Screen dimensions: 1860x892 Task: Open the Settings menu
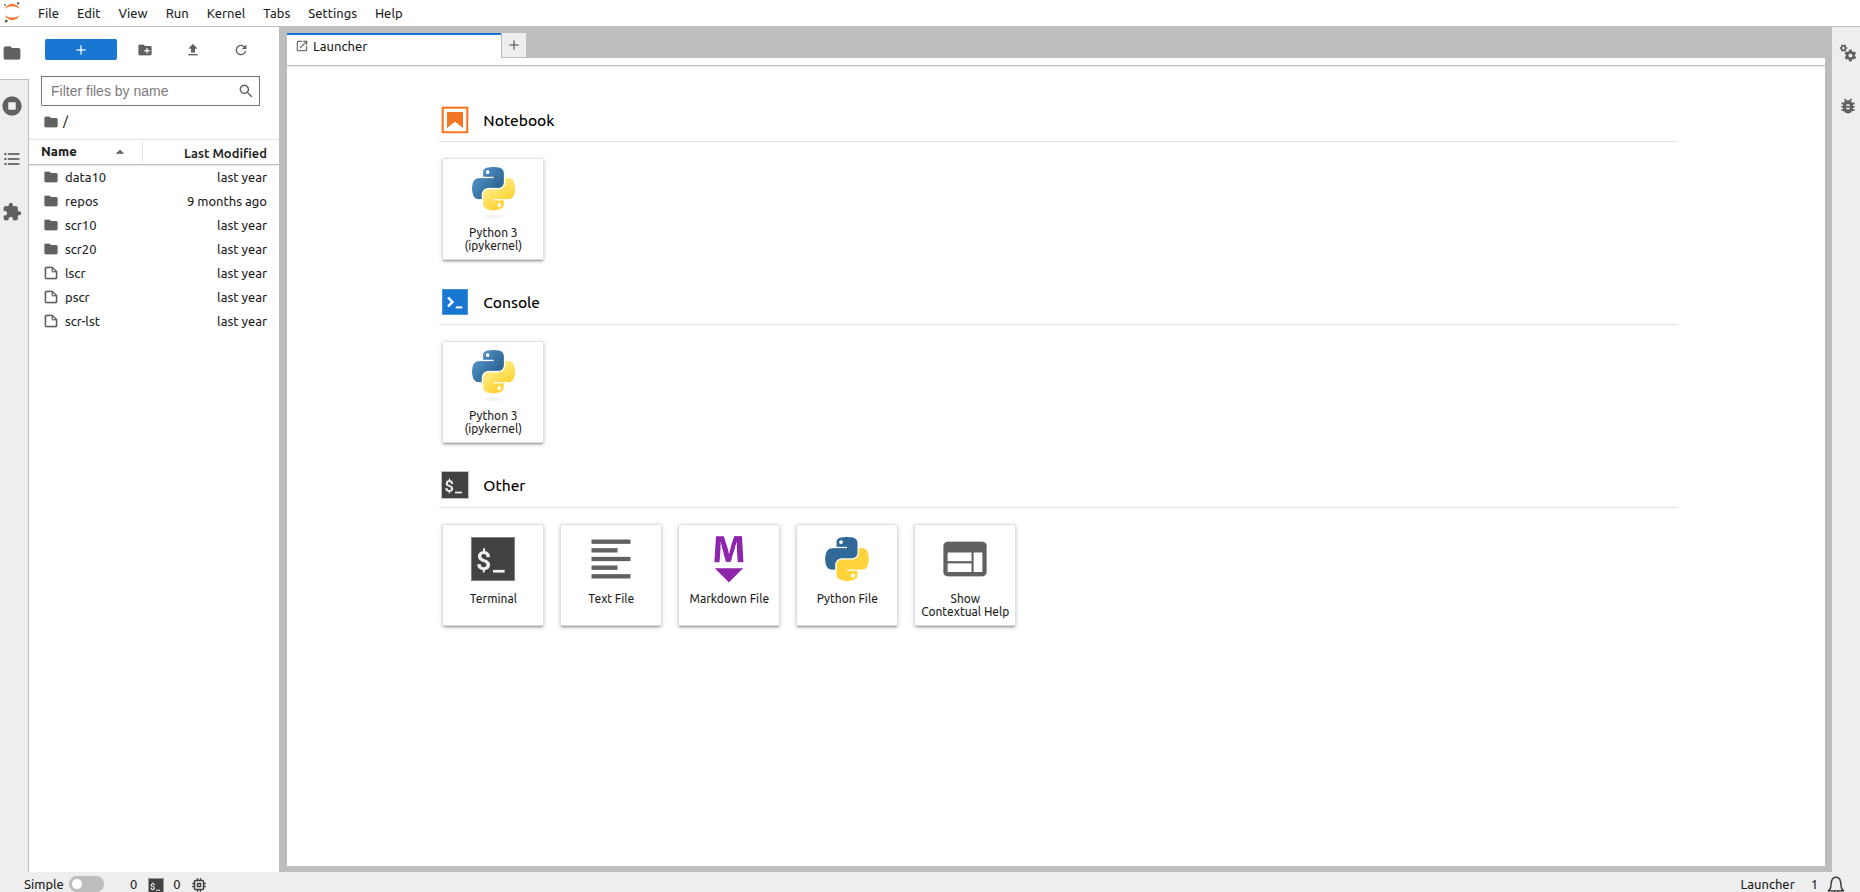tap(332, 13)
